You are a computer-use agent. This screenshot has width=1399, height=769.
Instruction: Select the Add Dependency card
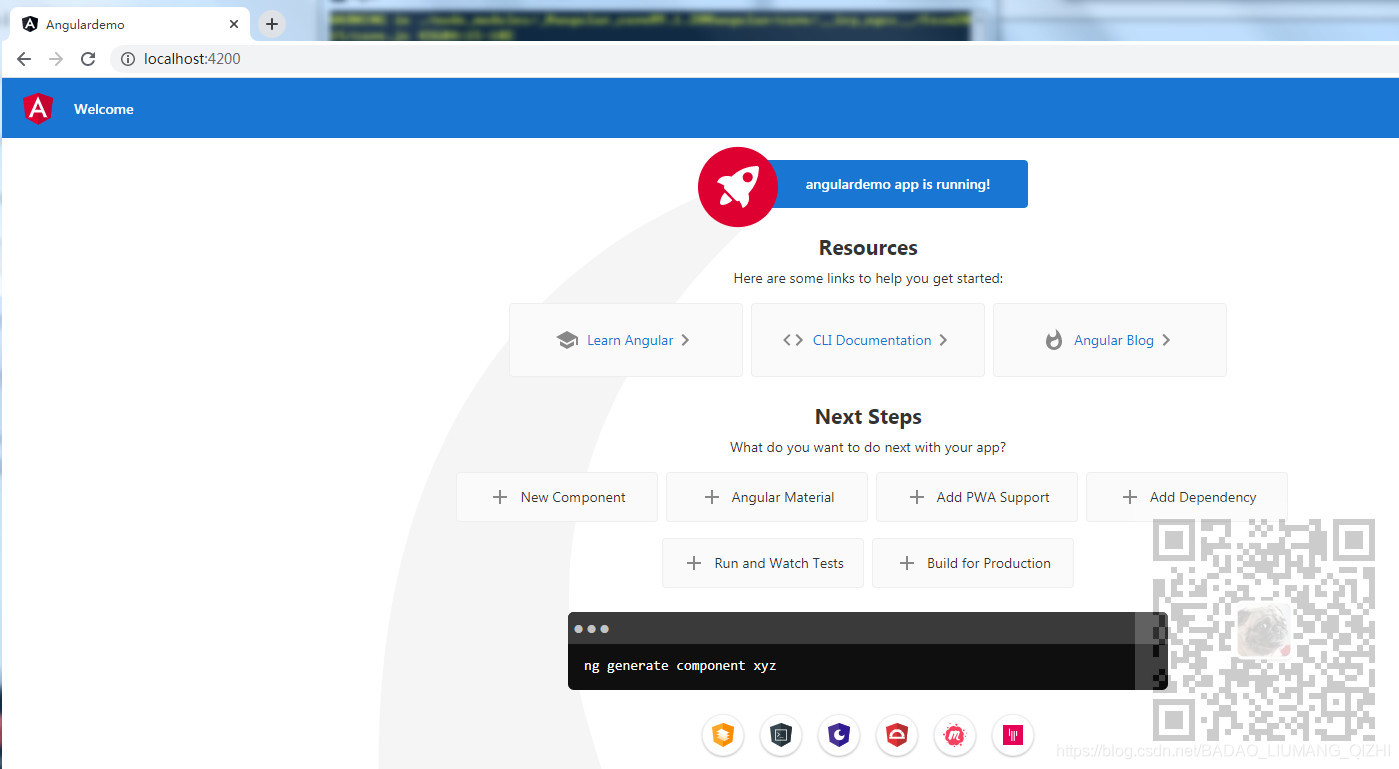point(1187,497)
